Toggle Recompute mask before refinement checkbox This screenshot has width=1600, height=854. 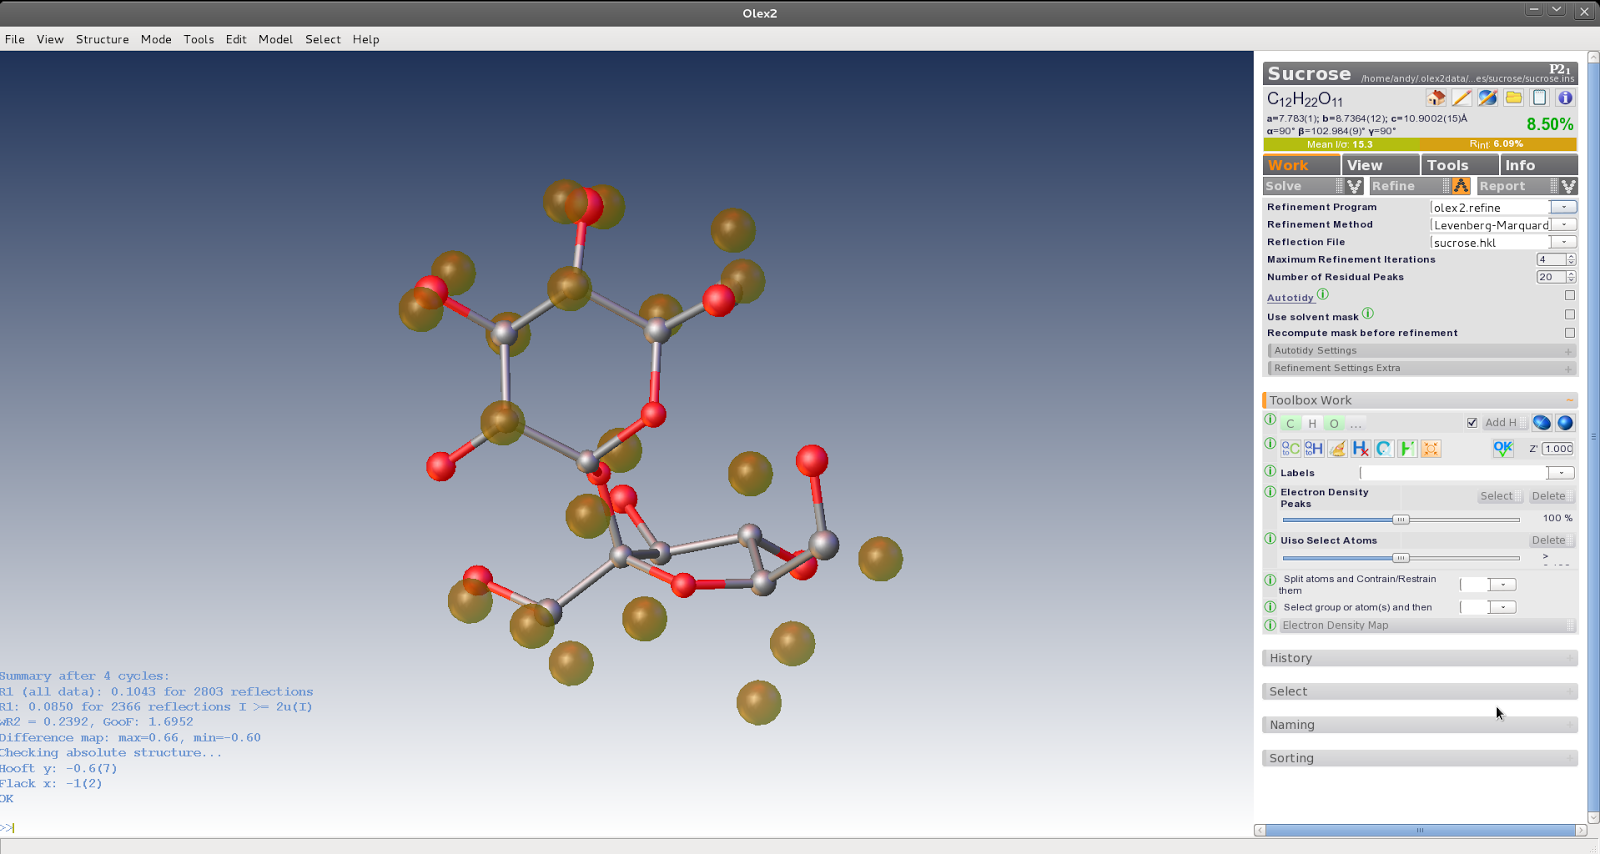point(1570,333)
